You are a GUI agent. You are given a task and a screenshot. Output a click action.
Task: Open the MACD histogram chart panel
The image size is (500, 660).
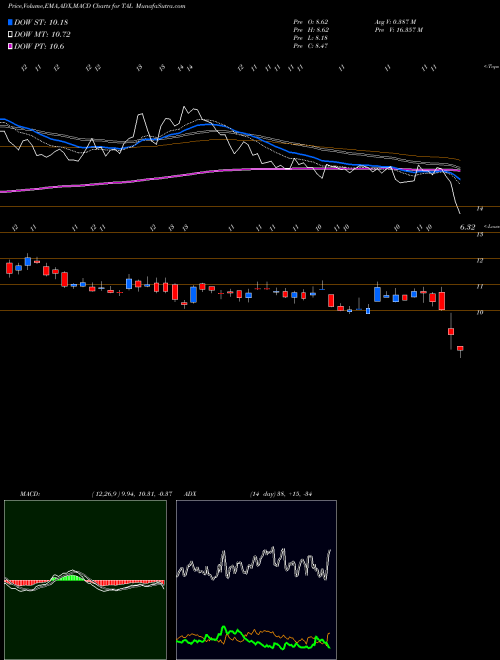pyautogui.click(x=85, y=580)
